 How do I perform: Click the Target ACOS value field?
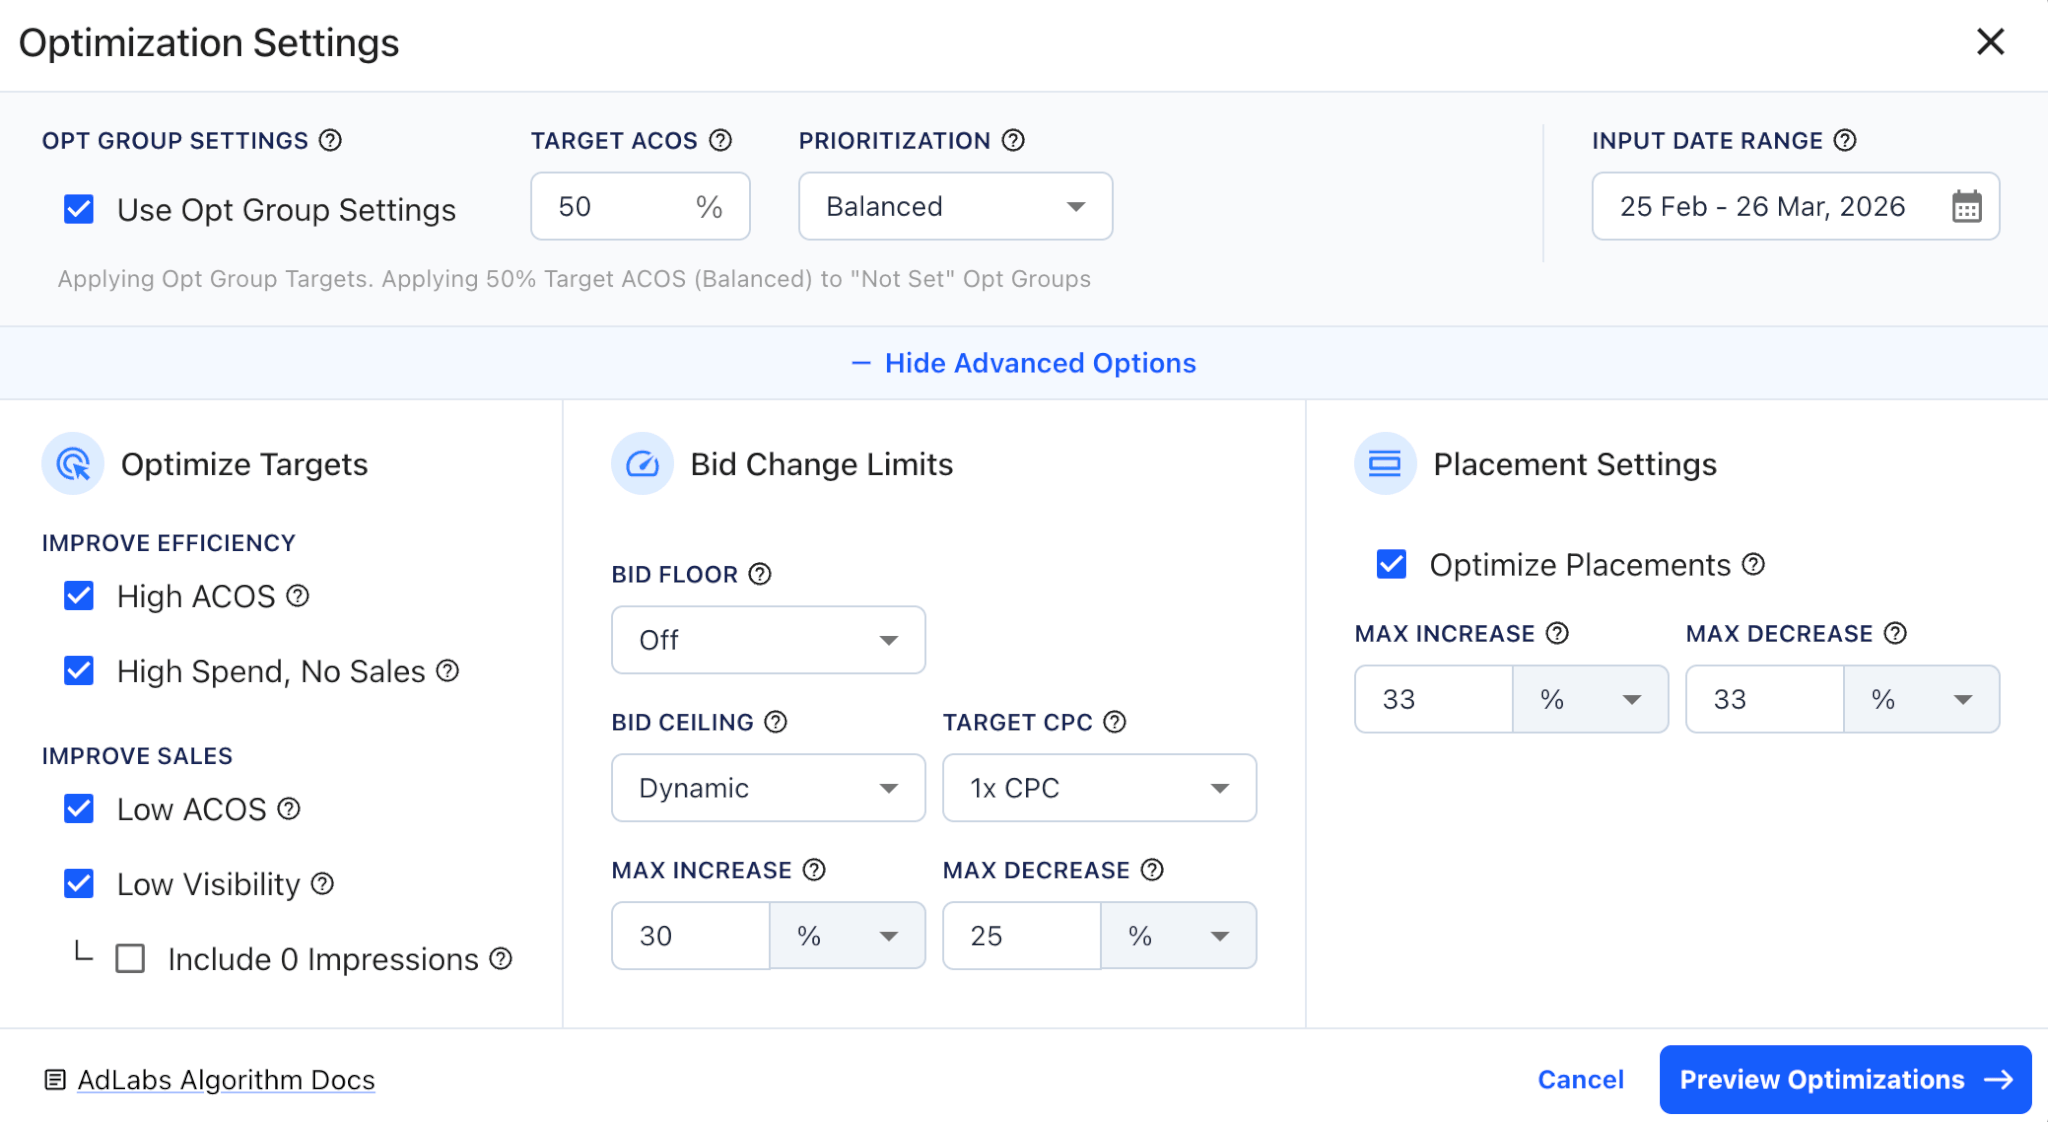(x=640, y=206)
